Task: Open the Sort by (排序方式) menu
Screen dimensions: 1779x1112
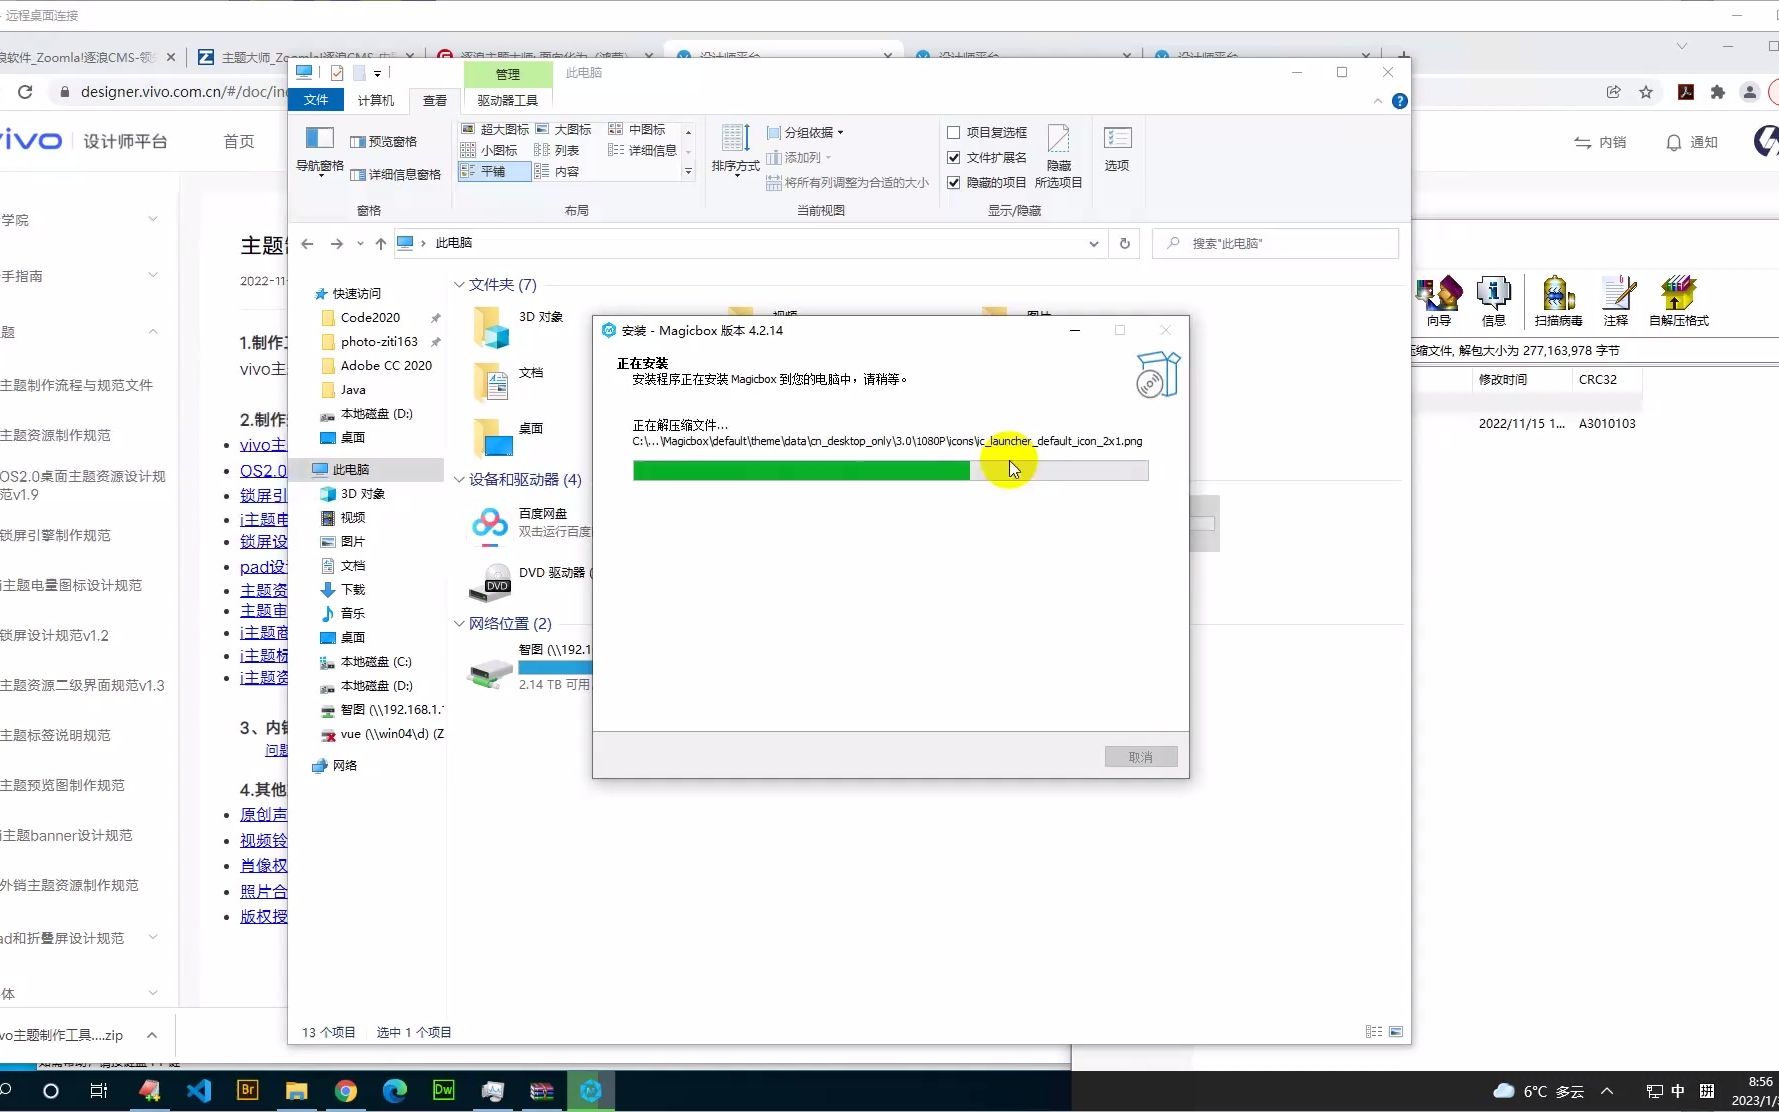Action: [736, 150]
